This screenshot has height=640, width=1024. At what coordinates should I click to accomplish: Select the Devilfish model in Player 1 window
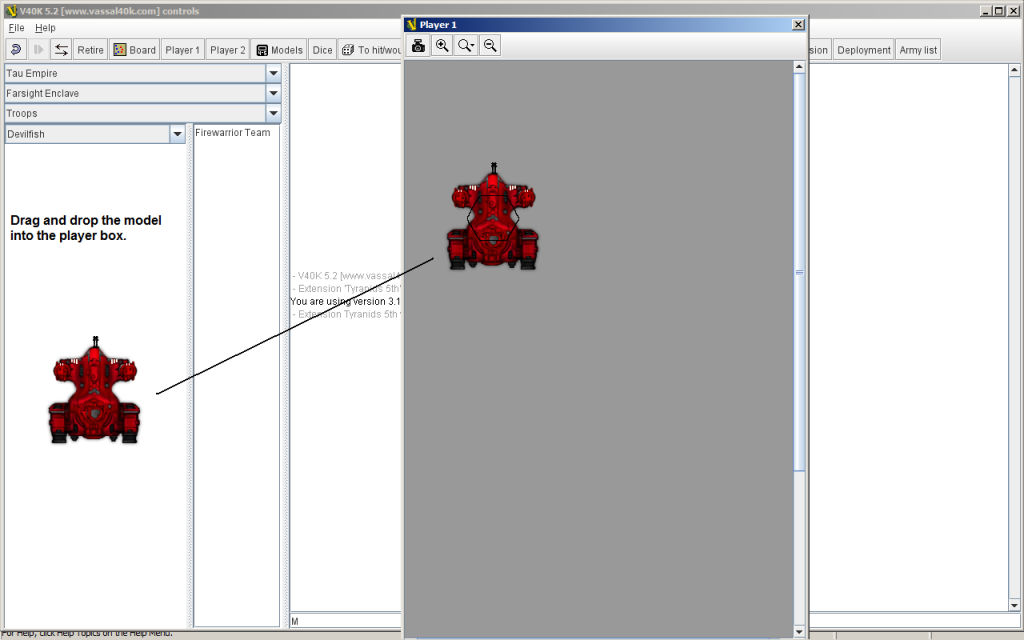pos(493,217)
